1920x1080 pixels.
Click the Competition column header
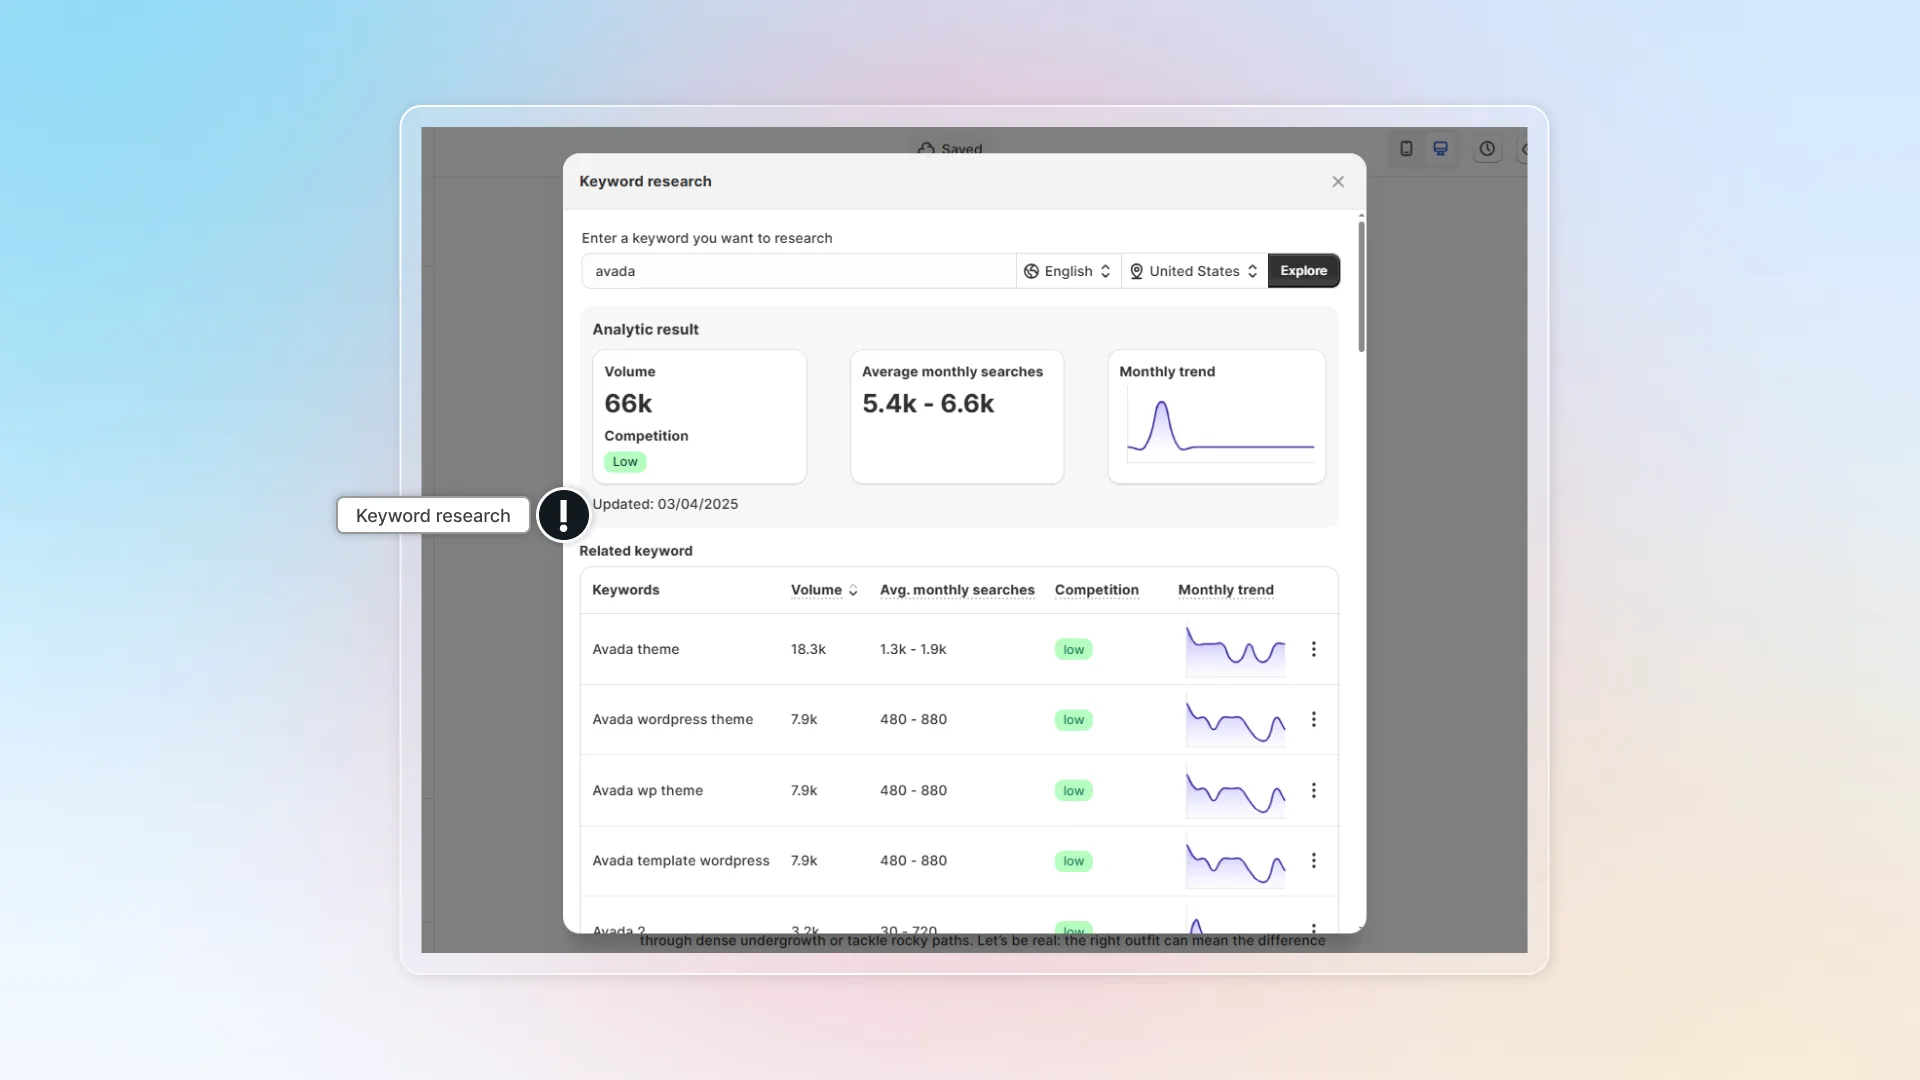[x=1096, y=590]
